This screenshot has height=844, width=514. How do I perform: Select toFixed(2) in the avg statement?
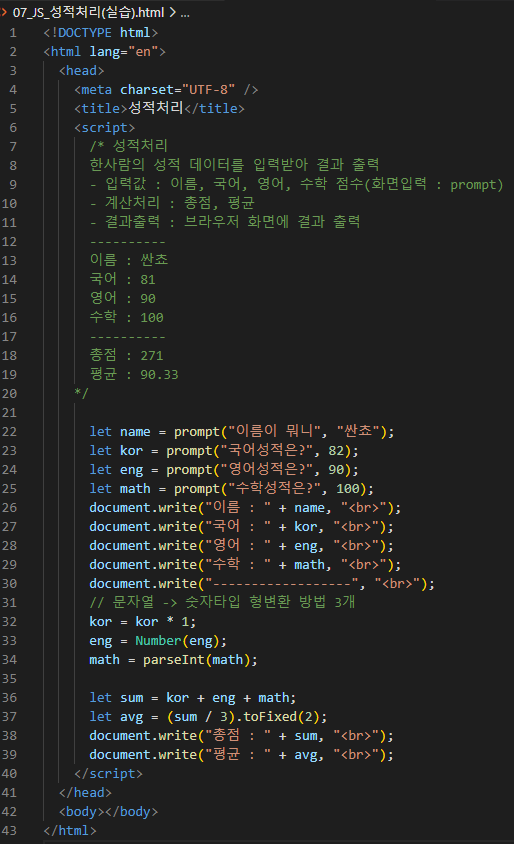pos(281,716)
